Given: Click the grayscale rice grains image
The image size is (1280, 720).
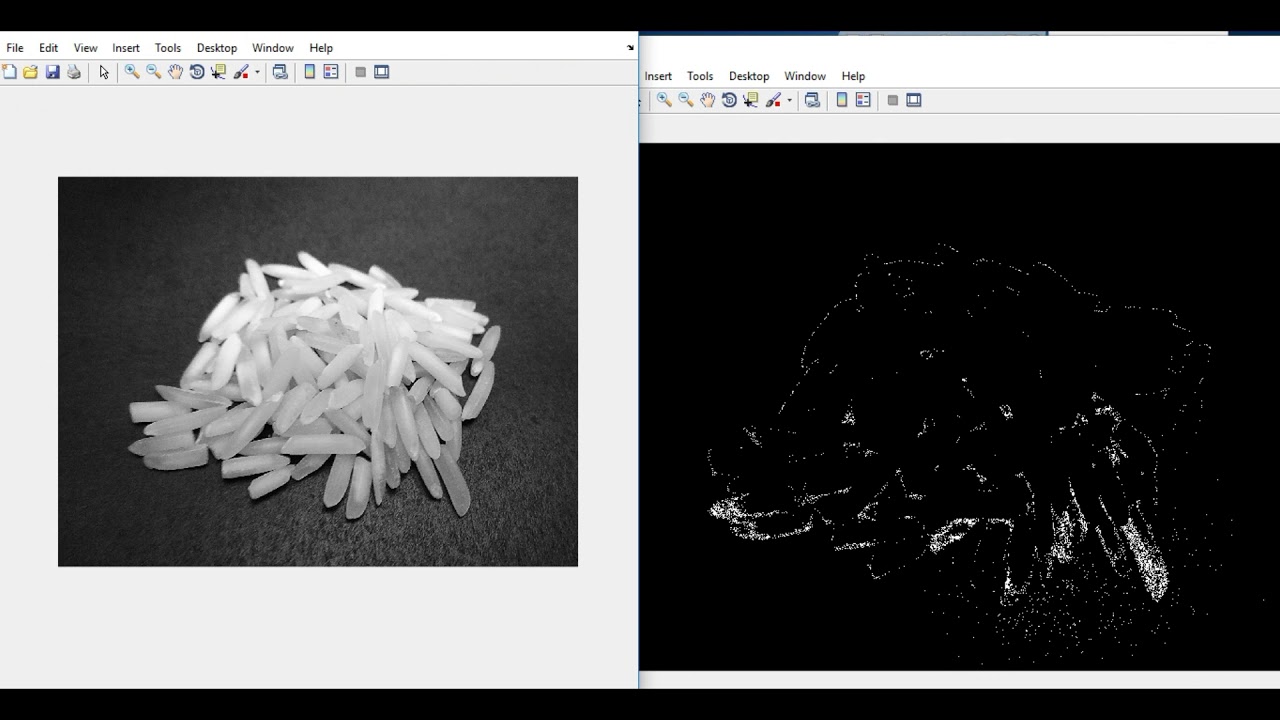Looking at the screenshot, I should 318,372.
